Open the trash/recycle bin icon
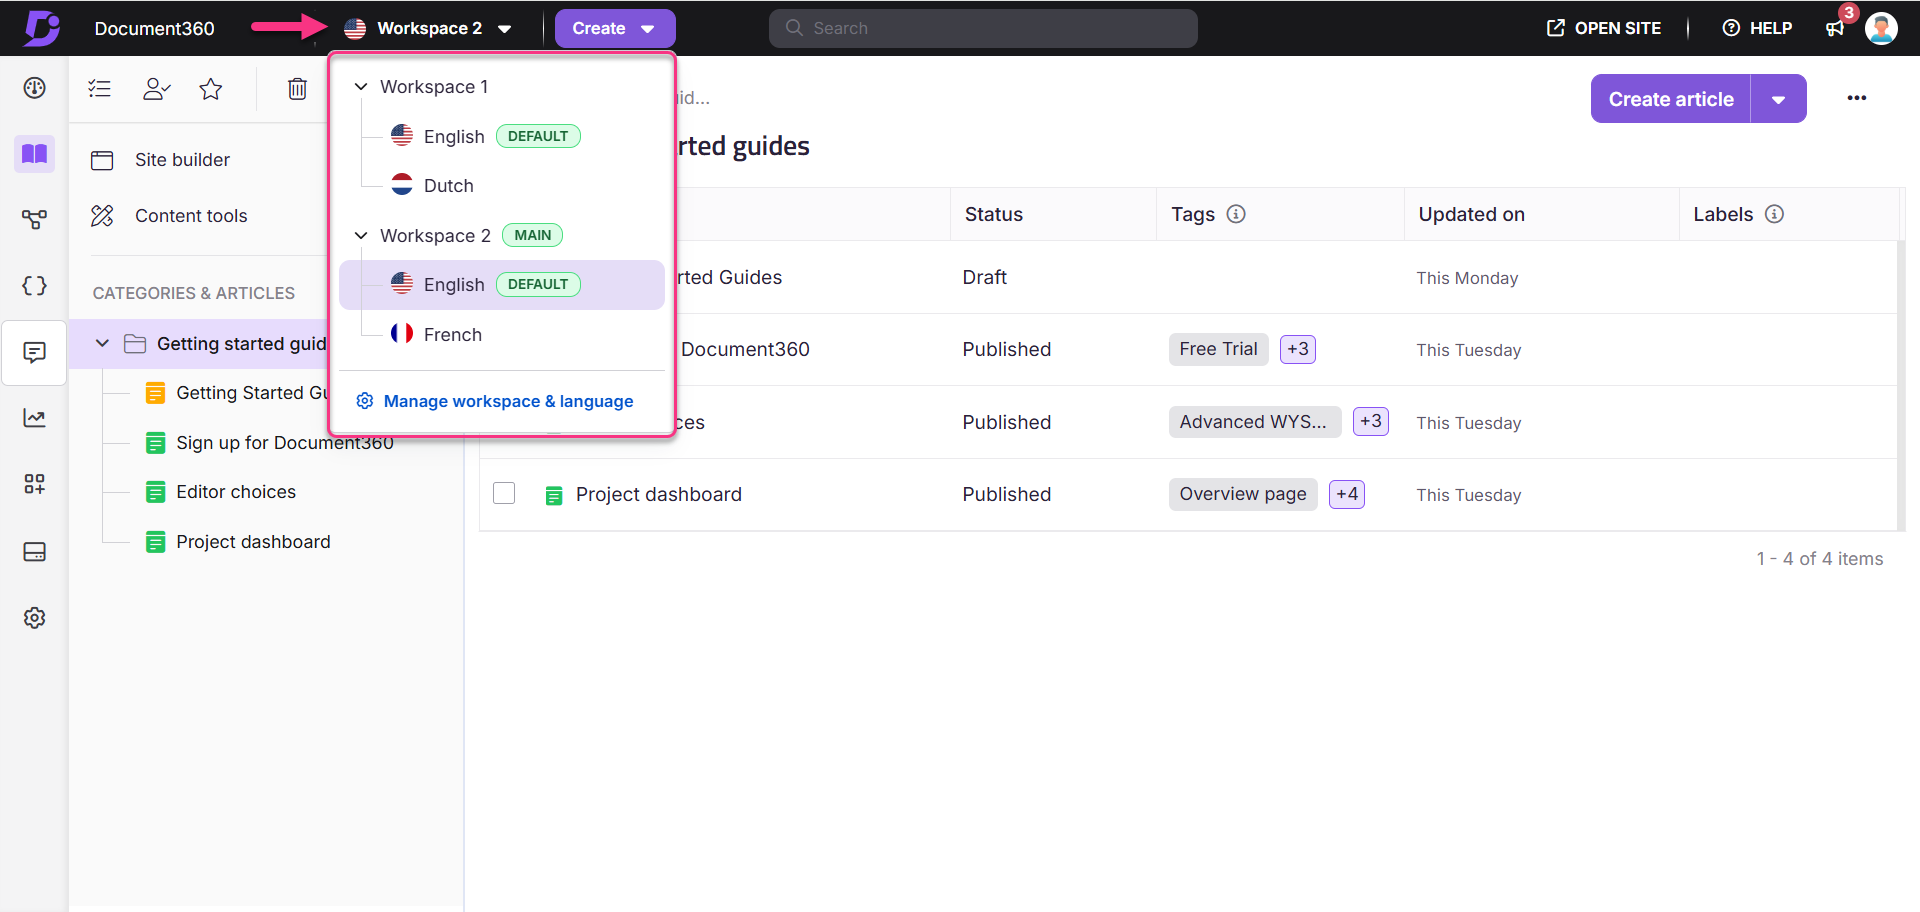The width and height of the screenshot is (1920, 912). (x=297, y=88)
